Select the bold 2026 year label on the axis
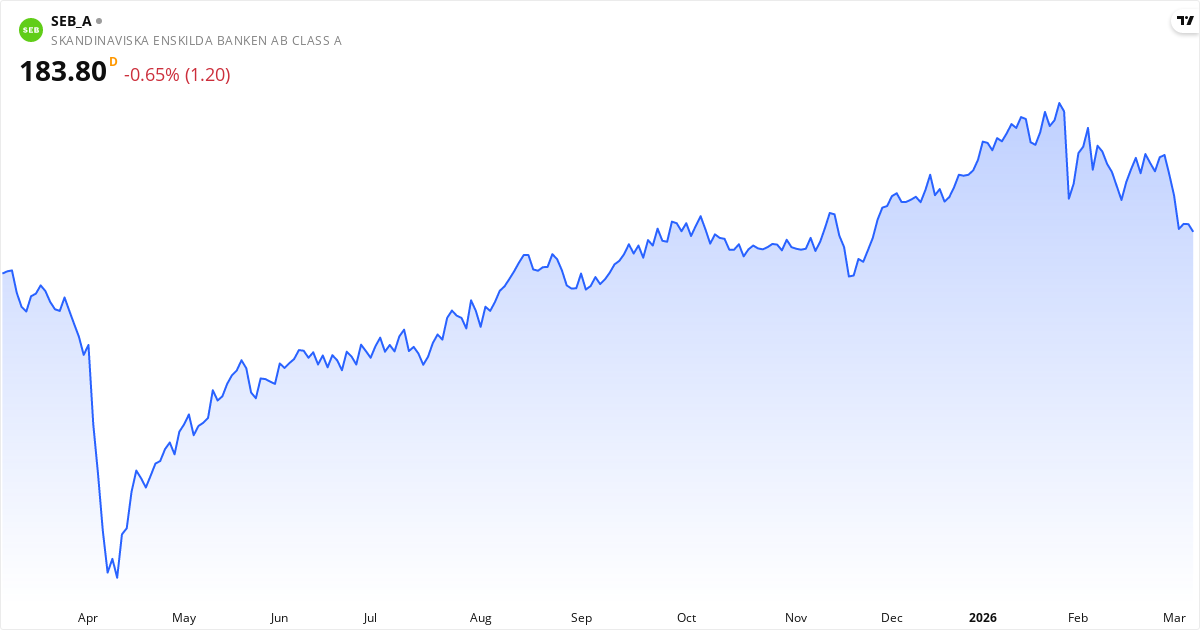Viewport: 1200px width, 630px height. [982, 618]
